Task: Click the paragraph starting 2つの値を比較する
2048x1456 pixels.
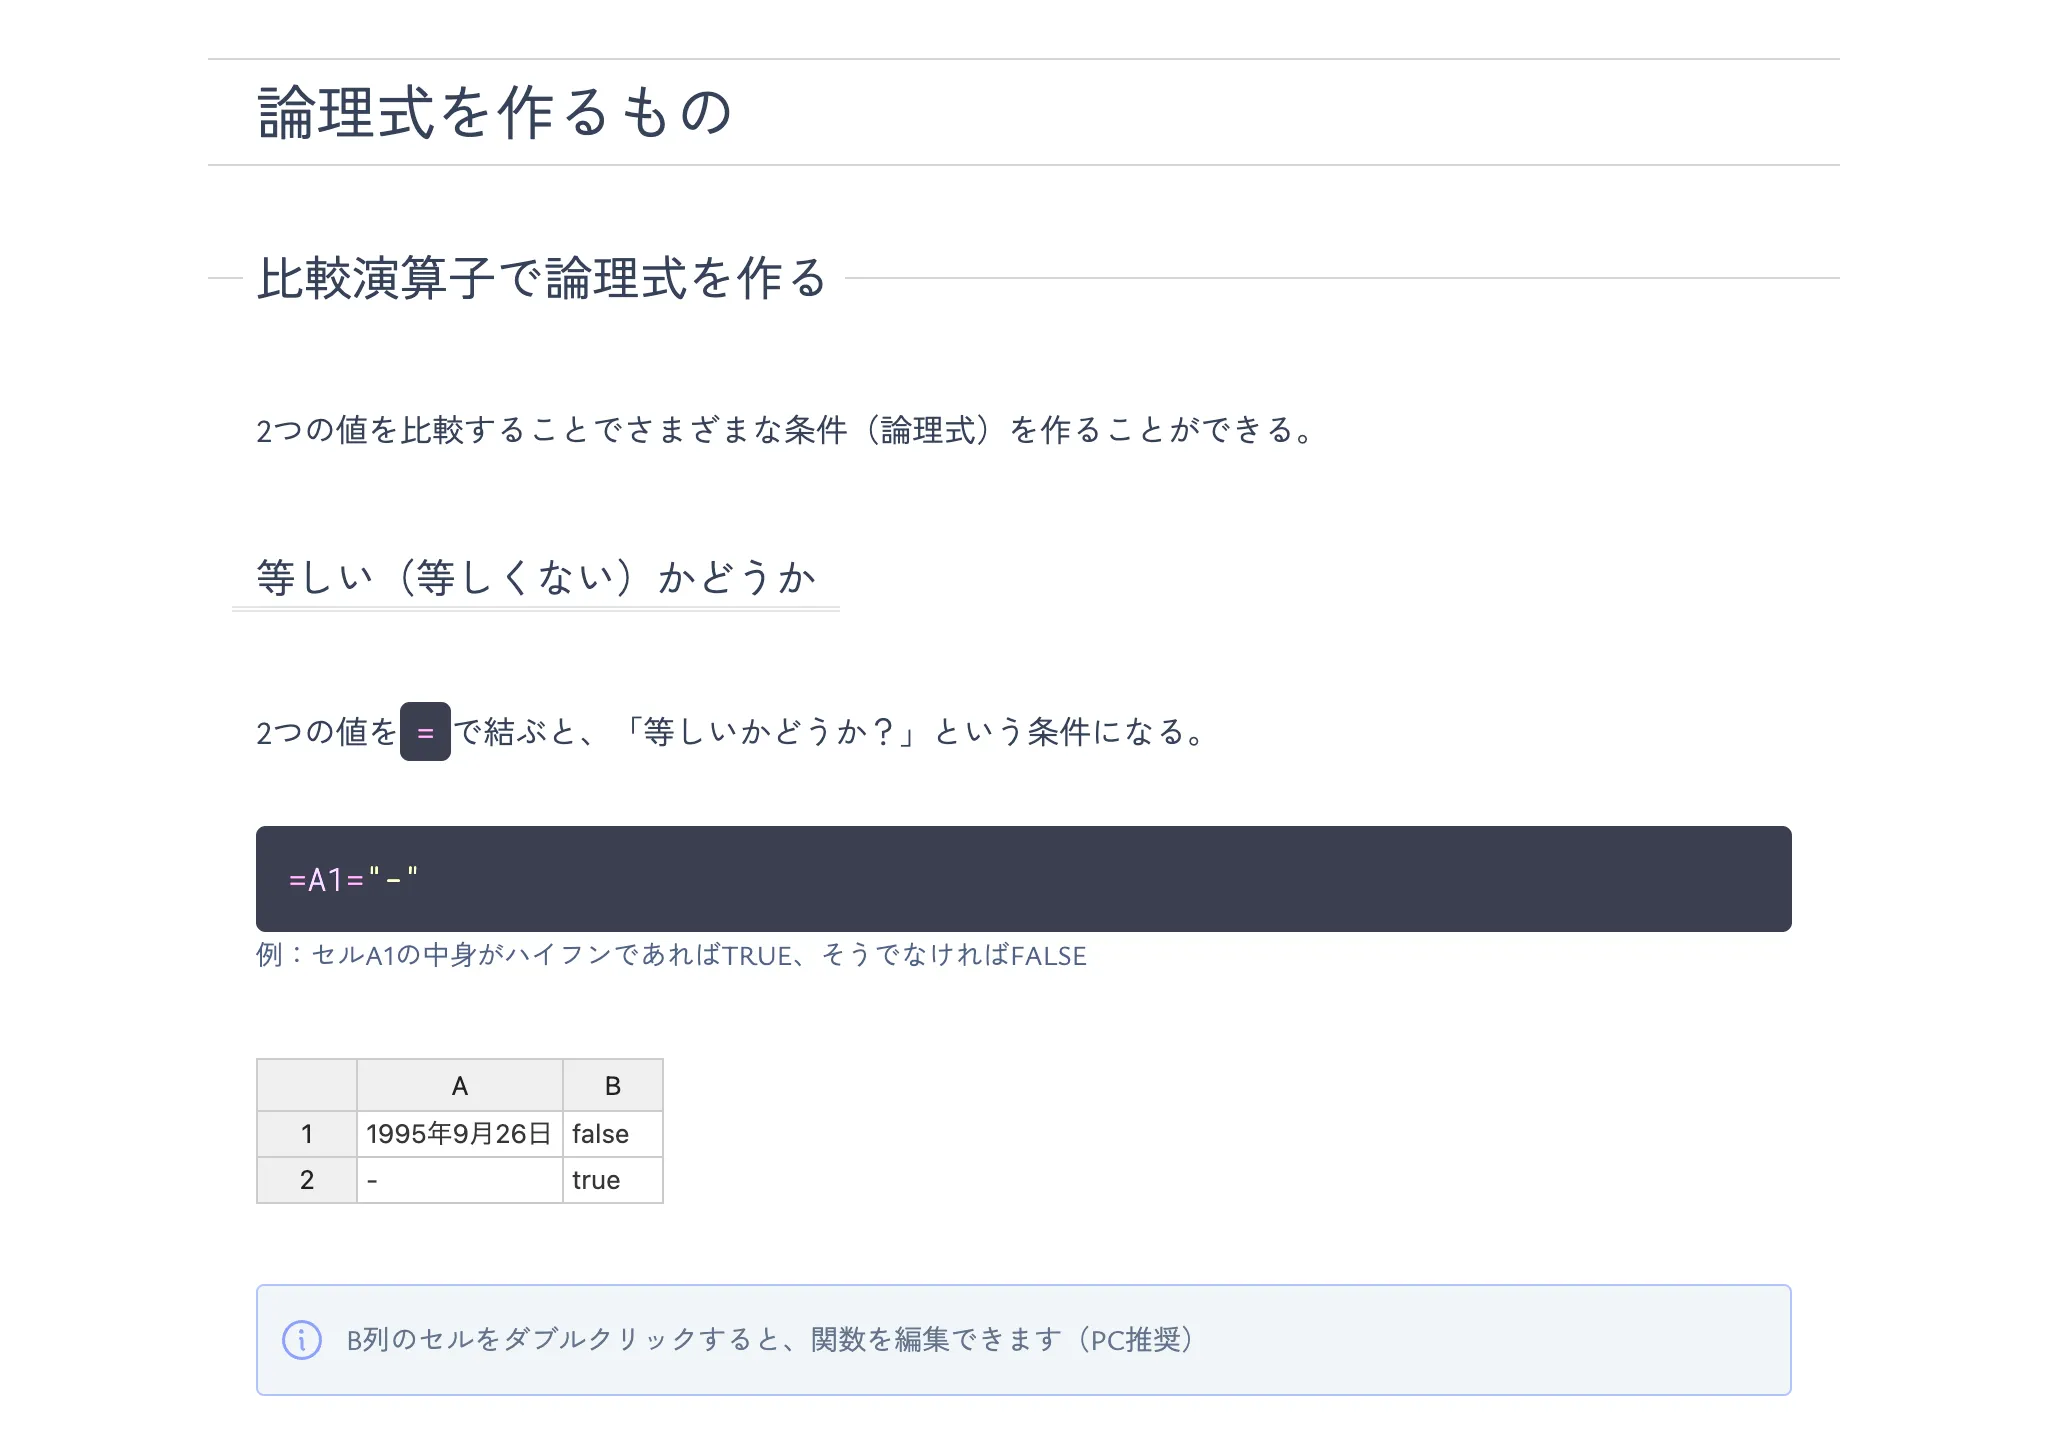Action: click(784, 430)
